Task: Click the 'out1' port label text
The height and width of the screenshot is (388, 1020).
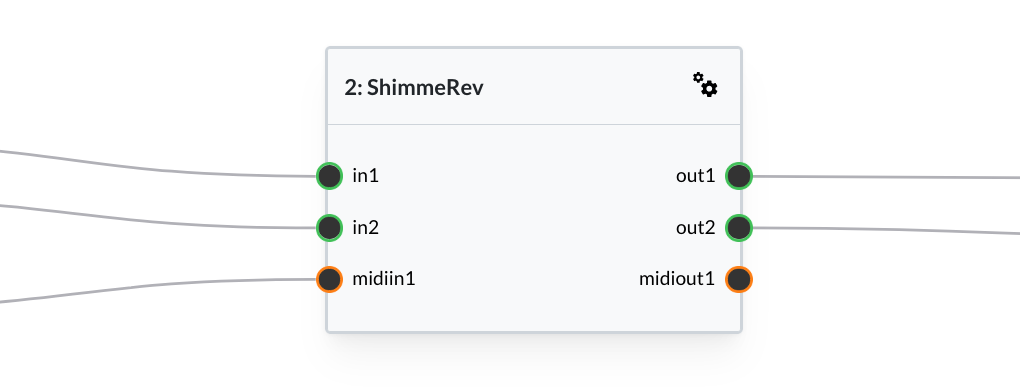Action: [x=695, y=176]
